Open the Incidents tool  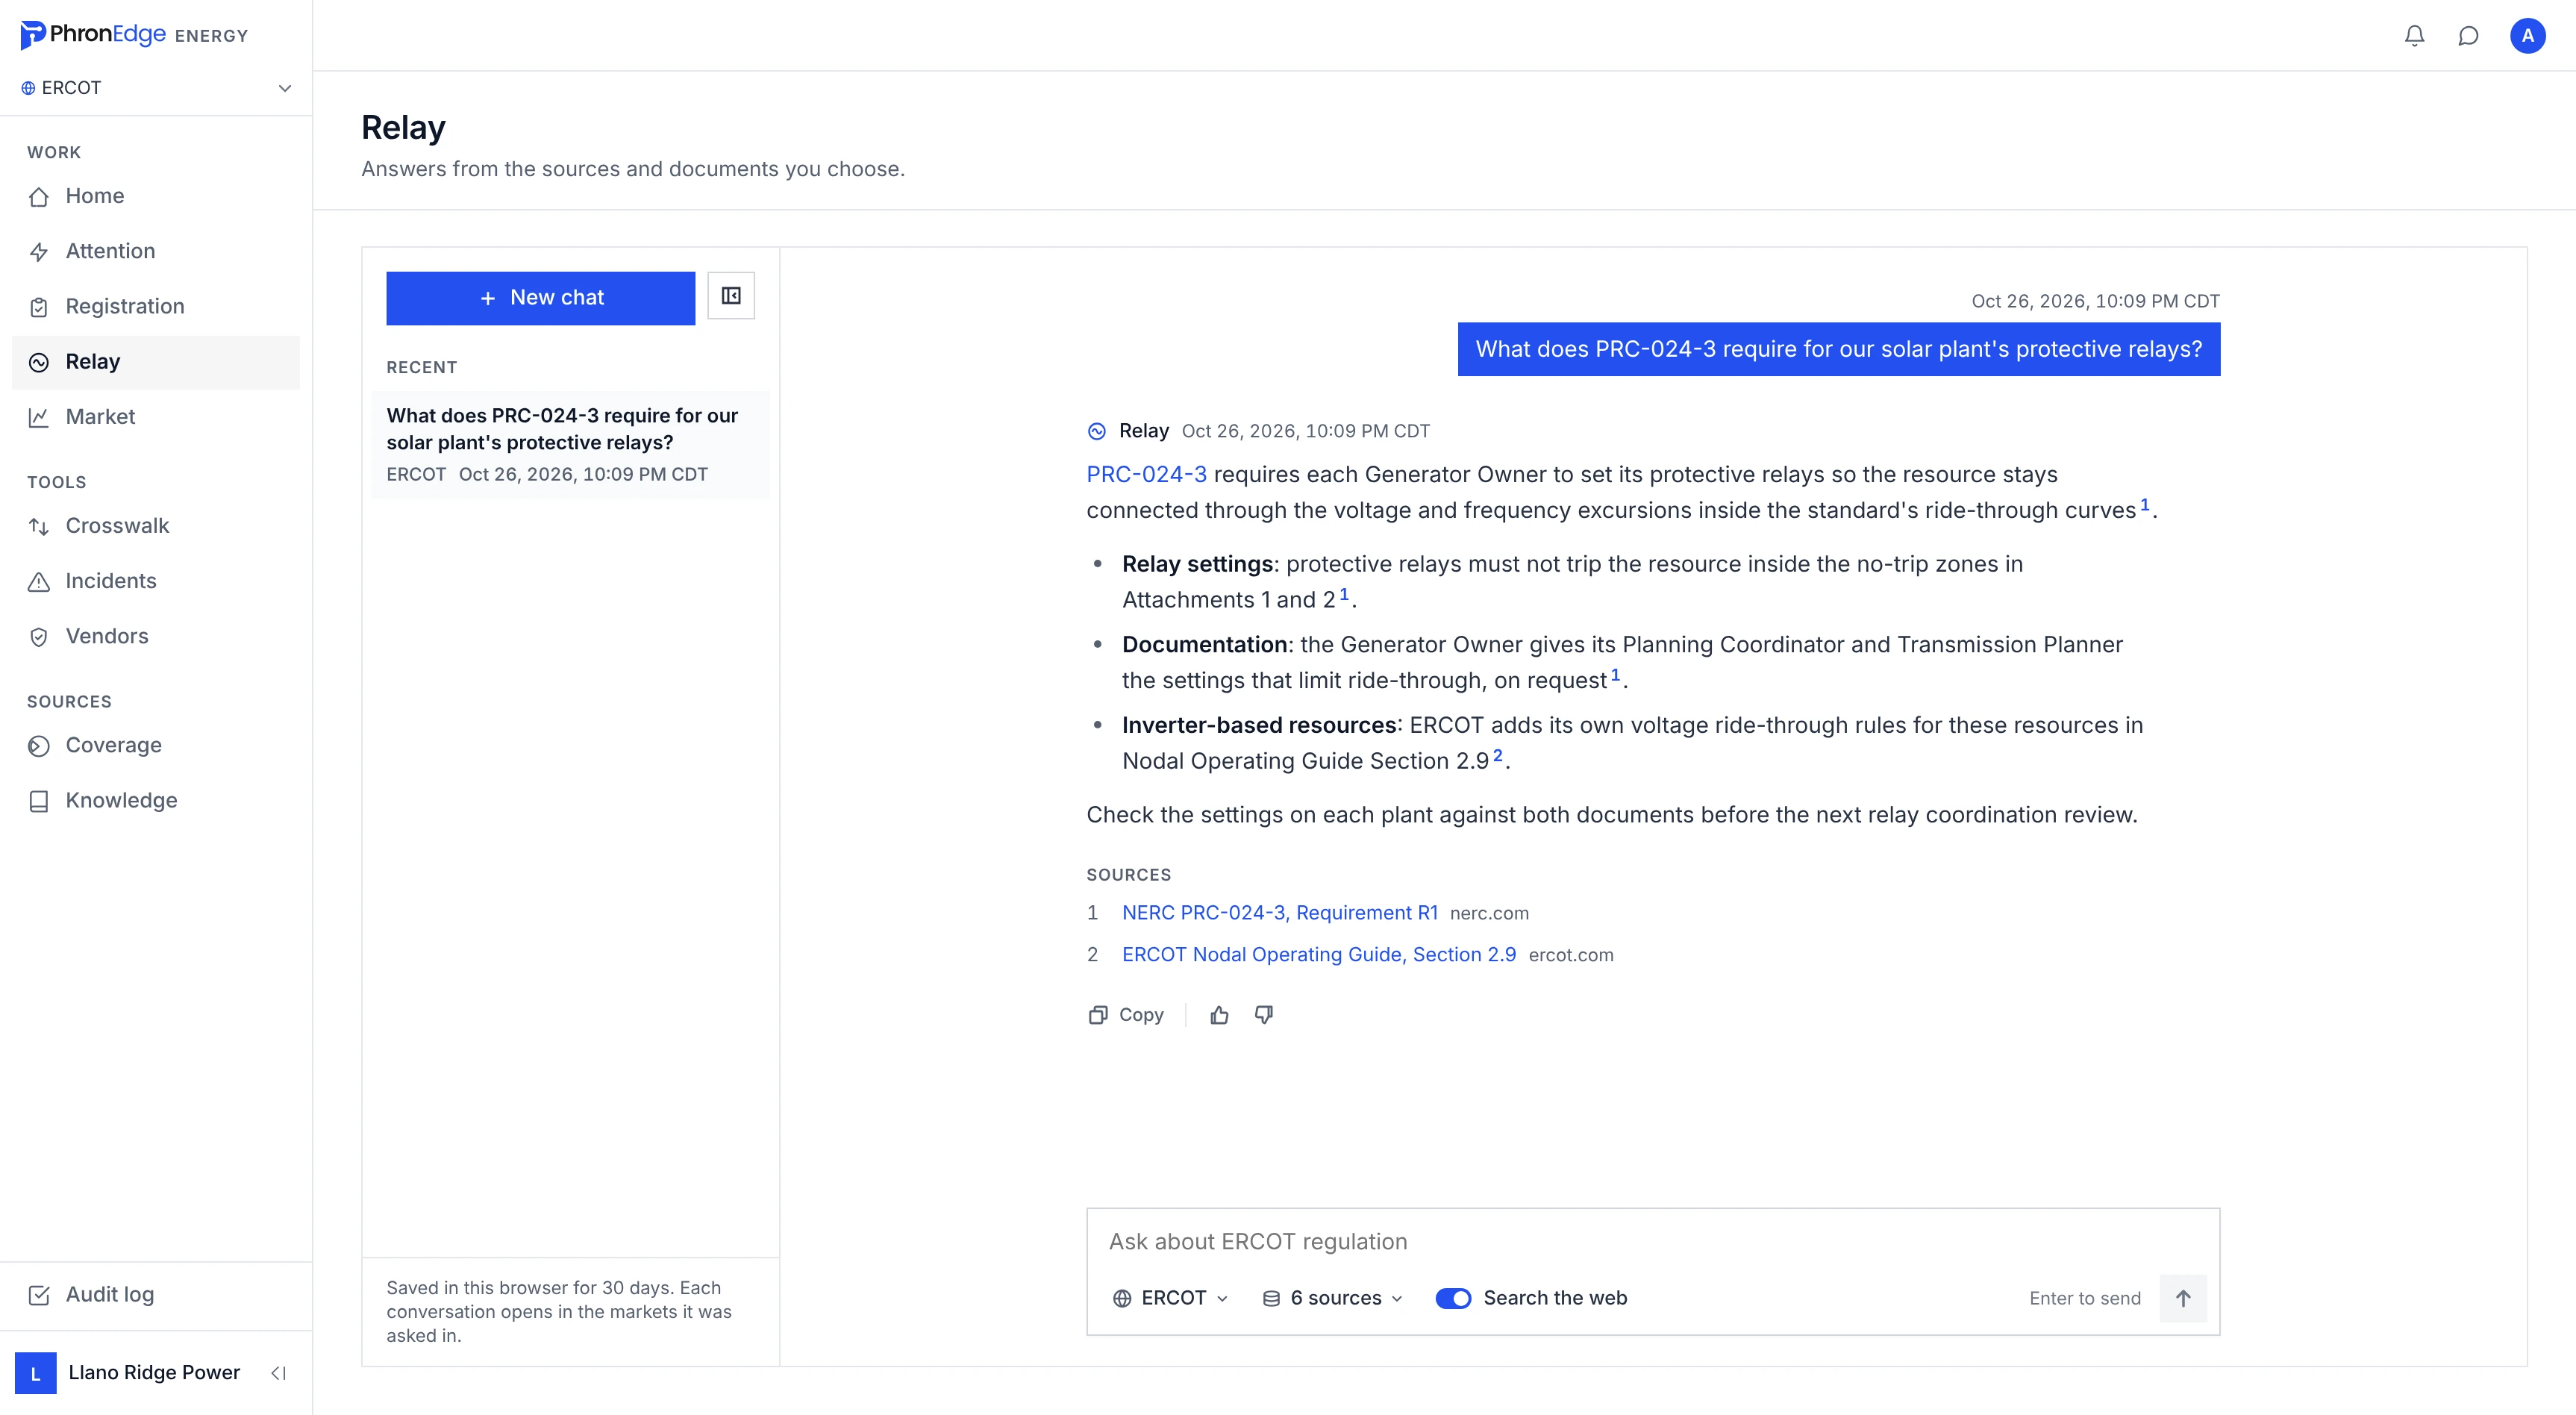pos(156,581)
